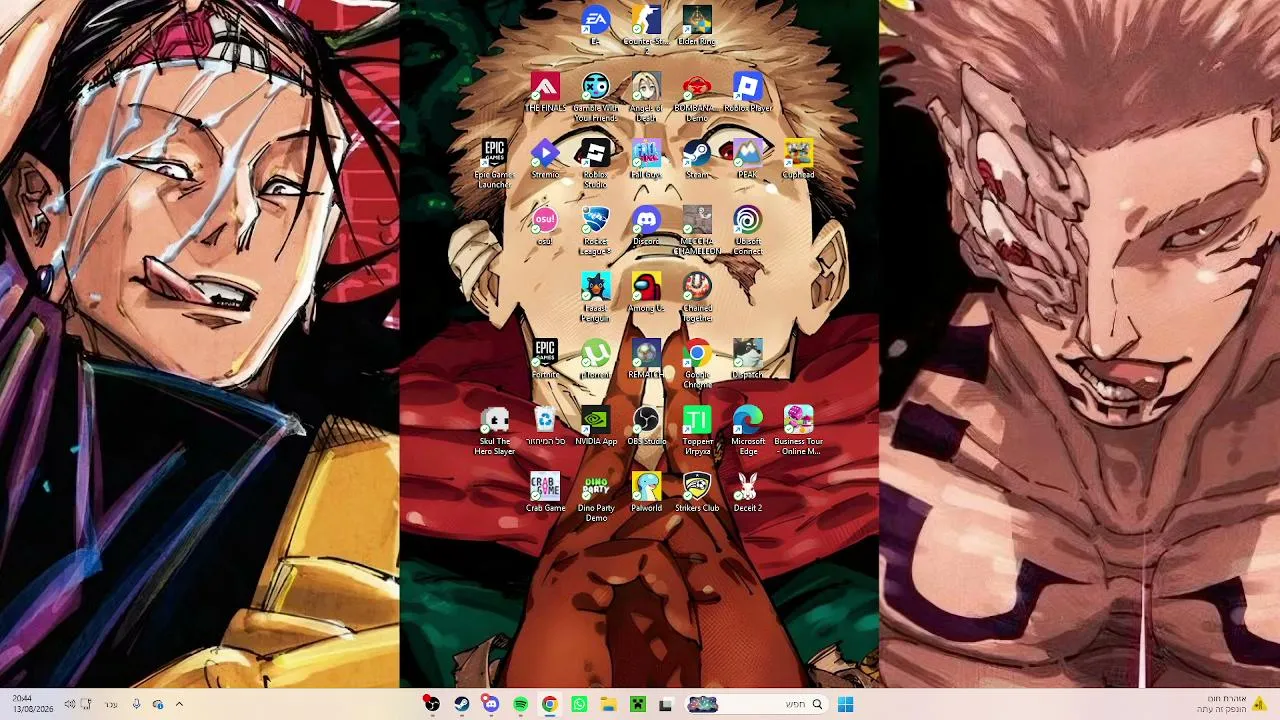This screenshot has width=1280, height=720.
Task: Click the Fortnite desktop shortcut
Action: click(545, 359)
